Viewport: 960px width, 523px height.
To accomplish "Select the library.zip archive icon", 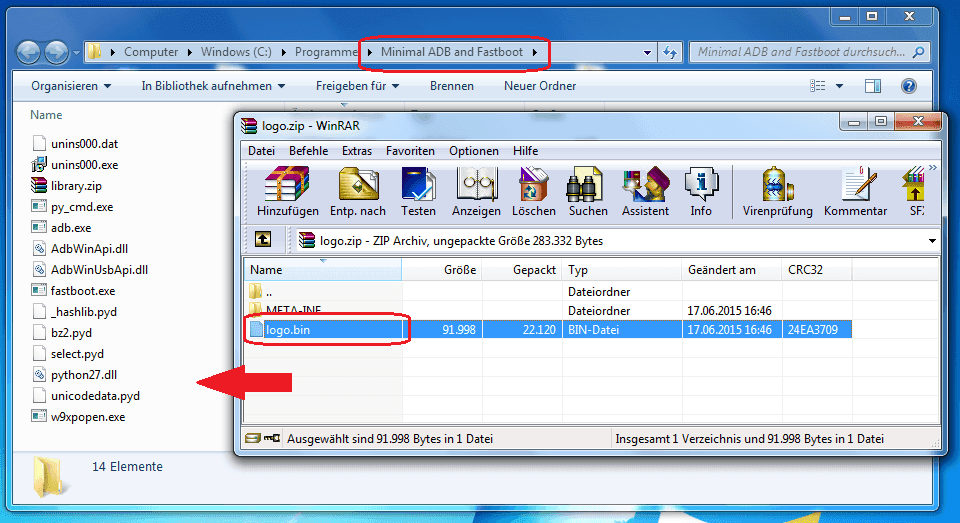I will tap(39, 185).
